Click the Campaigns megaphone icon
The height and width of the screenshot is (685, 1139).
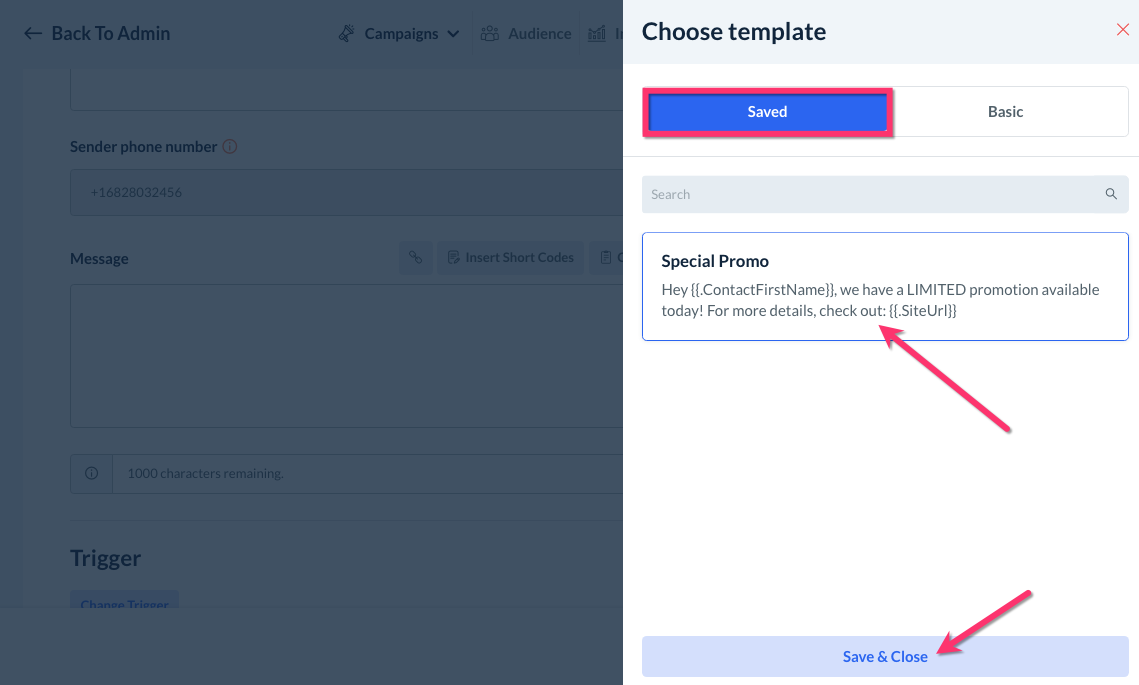347,34
